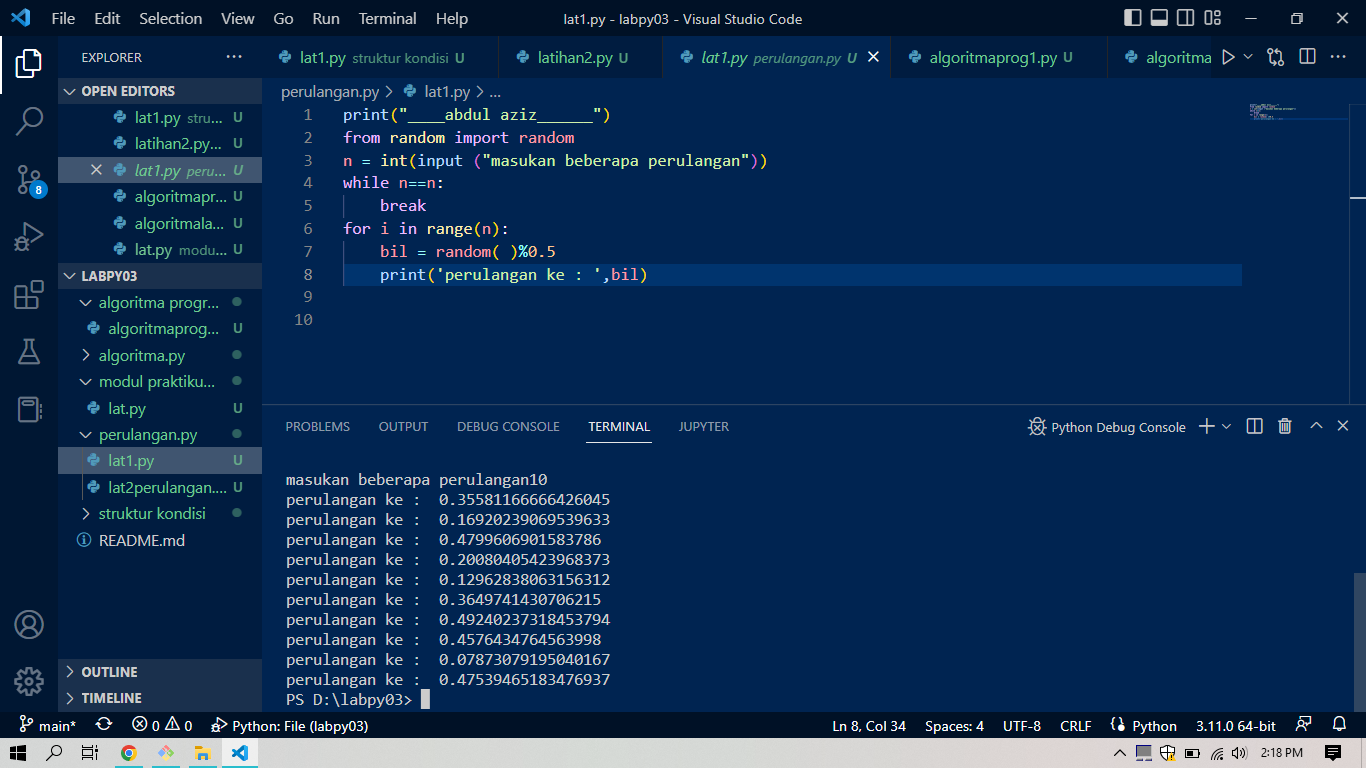Close the terminal panel
The width and height of the screenshot is (1366, 768).
coord(1343,426)
